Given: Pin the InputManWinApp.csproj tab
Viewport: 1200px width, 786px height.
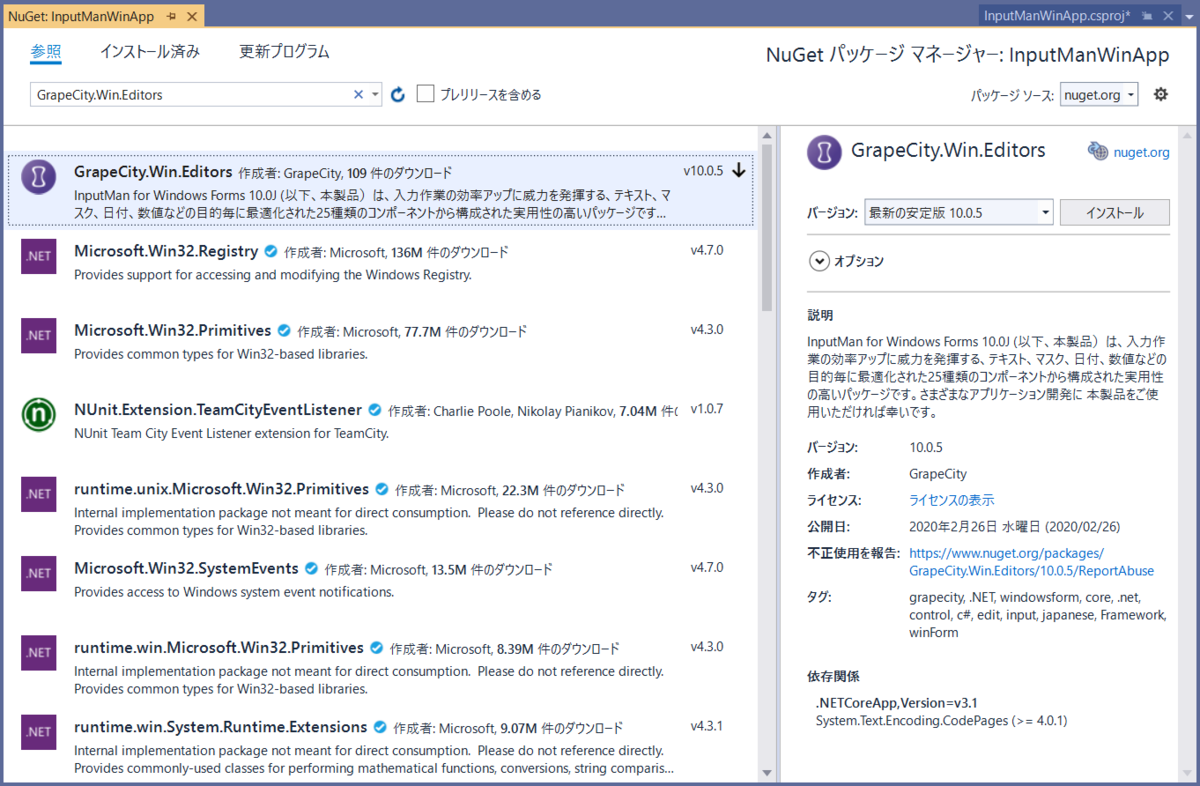Looking at the screenshot, I should pos(1146,15).
